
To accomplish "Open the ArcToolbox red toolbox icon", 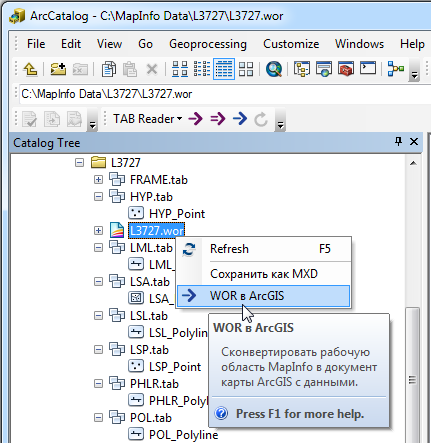I will tap(346, 69).
